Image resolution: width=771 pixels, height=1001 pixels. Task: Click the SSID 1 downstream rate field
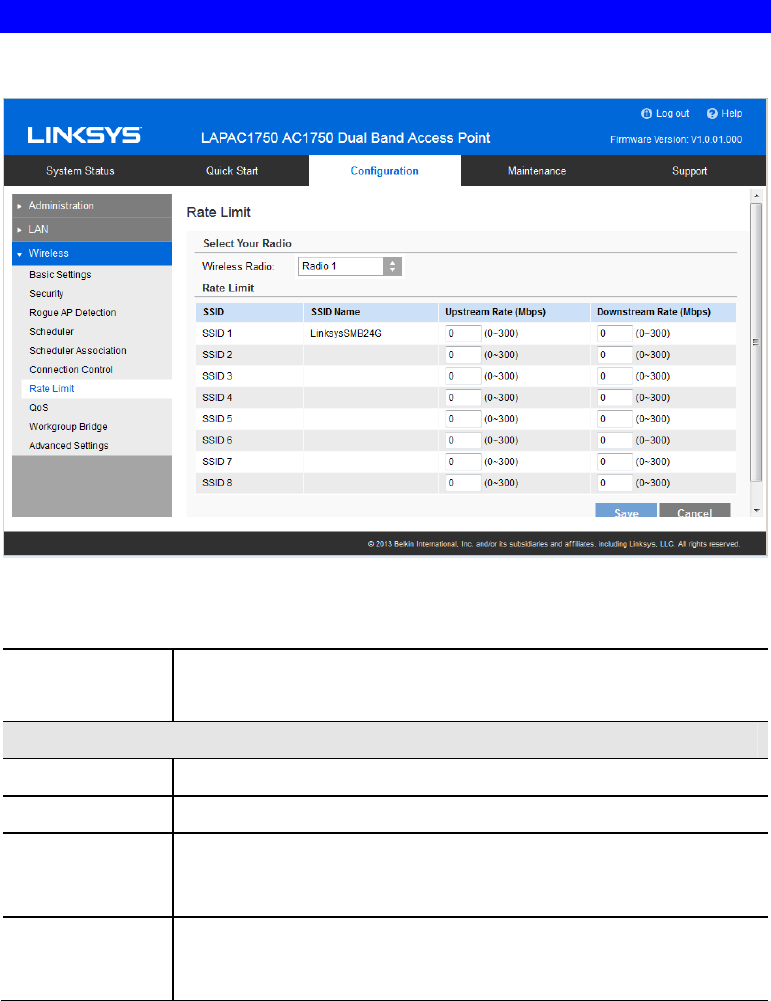click(x=615, y=333)
